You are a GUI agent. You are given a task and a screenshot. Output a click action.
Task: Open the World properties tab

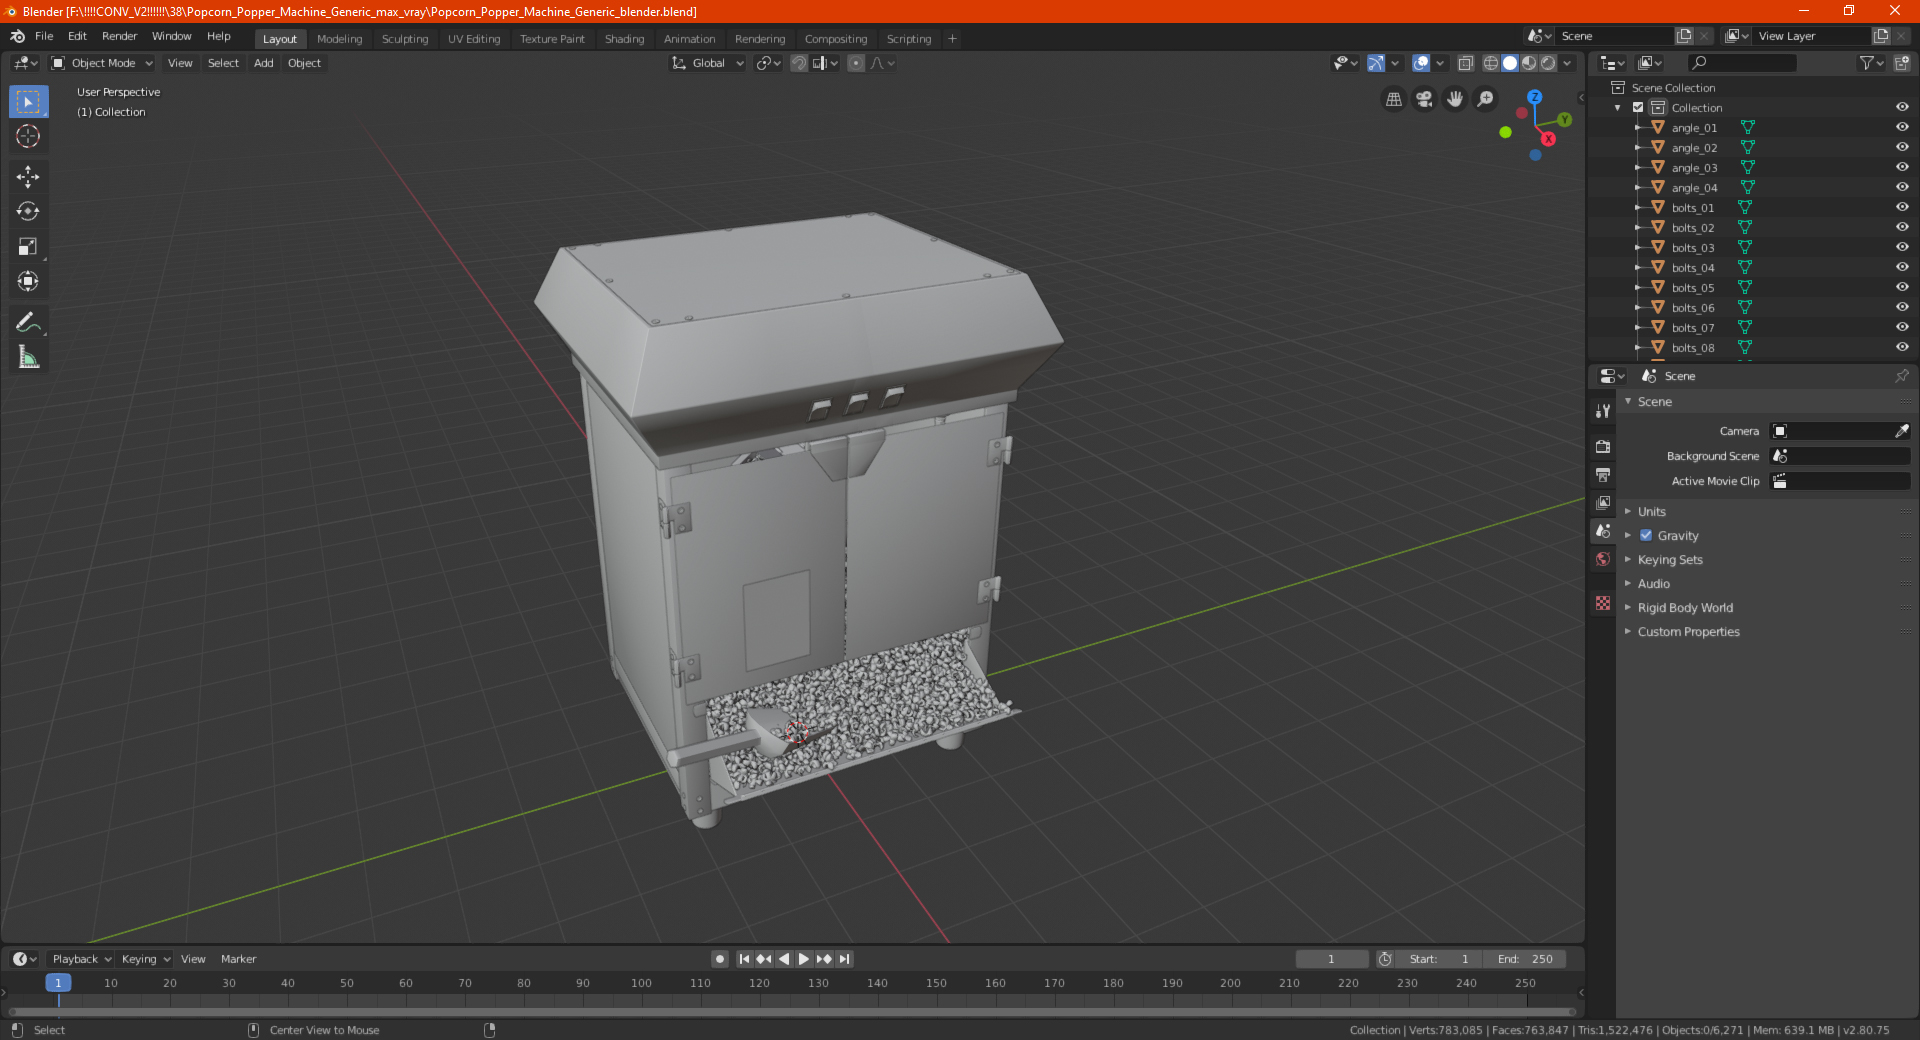click(1603, 559)
